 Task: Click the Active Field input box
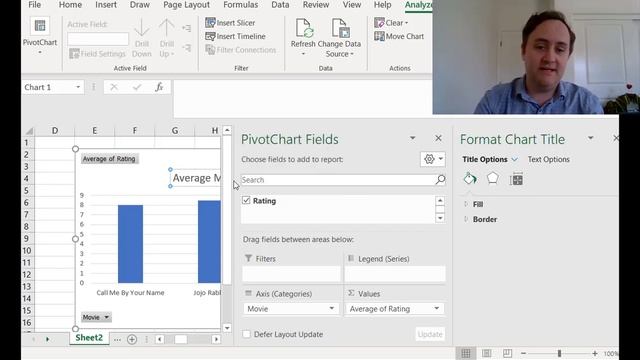coord(98,39)
